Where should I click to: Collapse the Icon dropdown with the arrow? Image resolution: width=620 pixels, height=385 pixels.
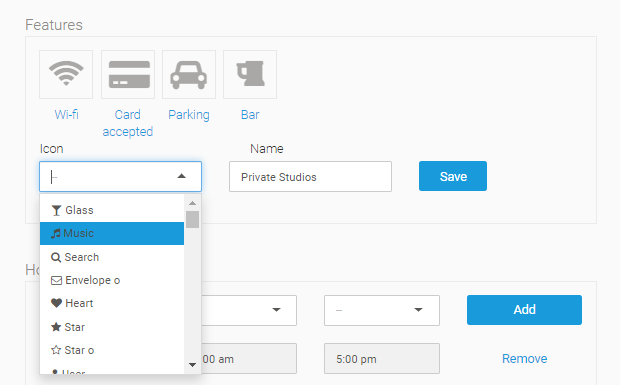click(x=181, y=176)
